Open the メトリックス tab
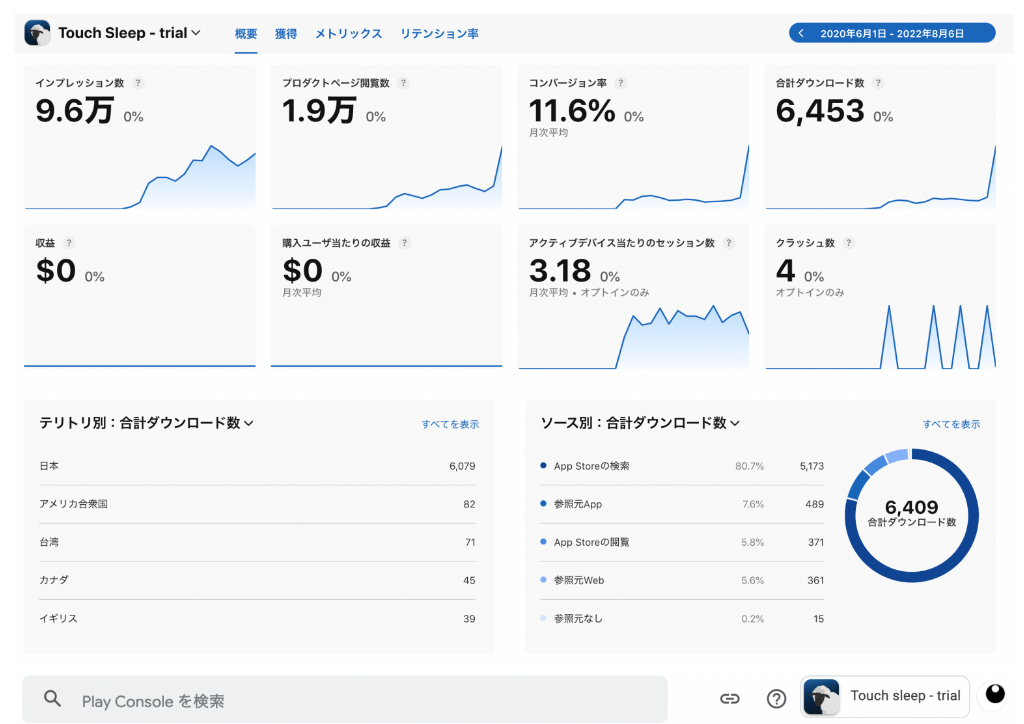1024x724 pixels. point(348,33)
